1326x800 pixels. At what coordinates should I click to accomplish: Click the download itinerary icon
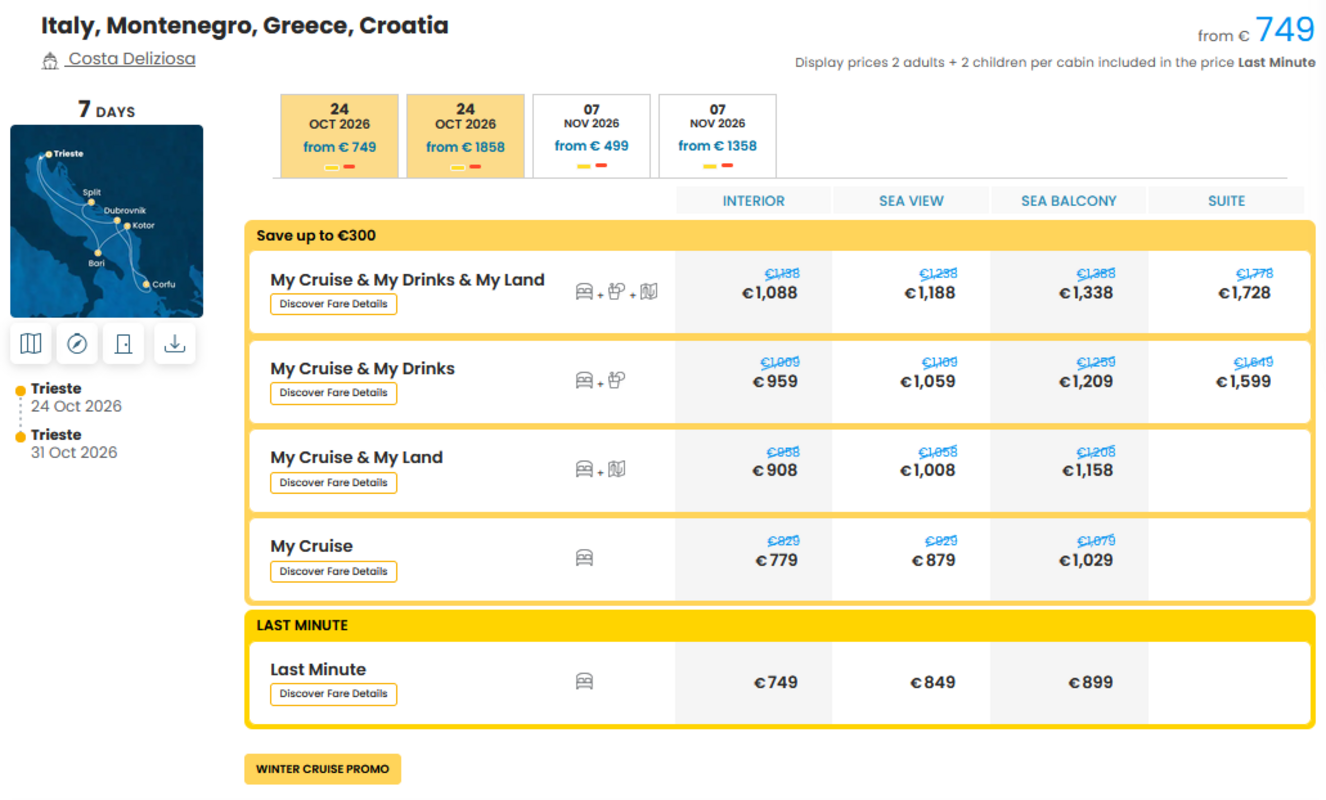(x=175, y=344)
